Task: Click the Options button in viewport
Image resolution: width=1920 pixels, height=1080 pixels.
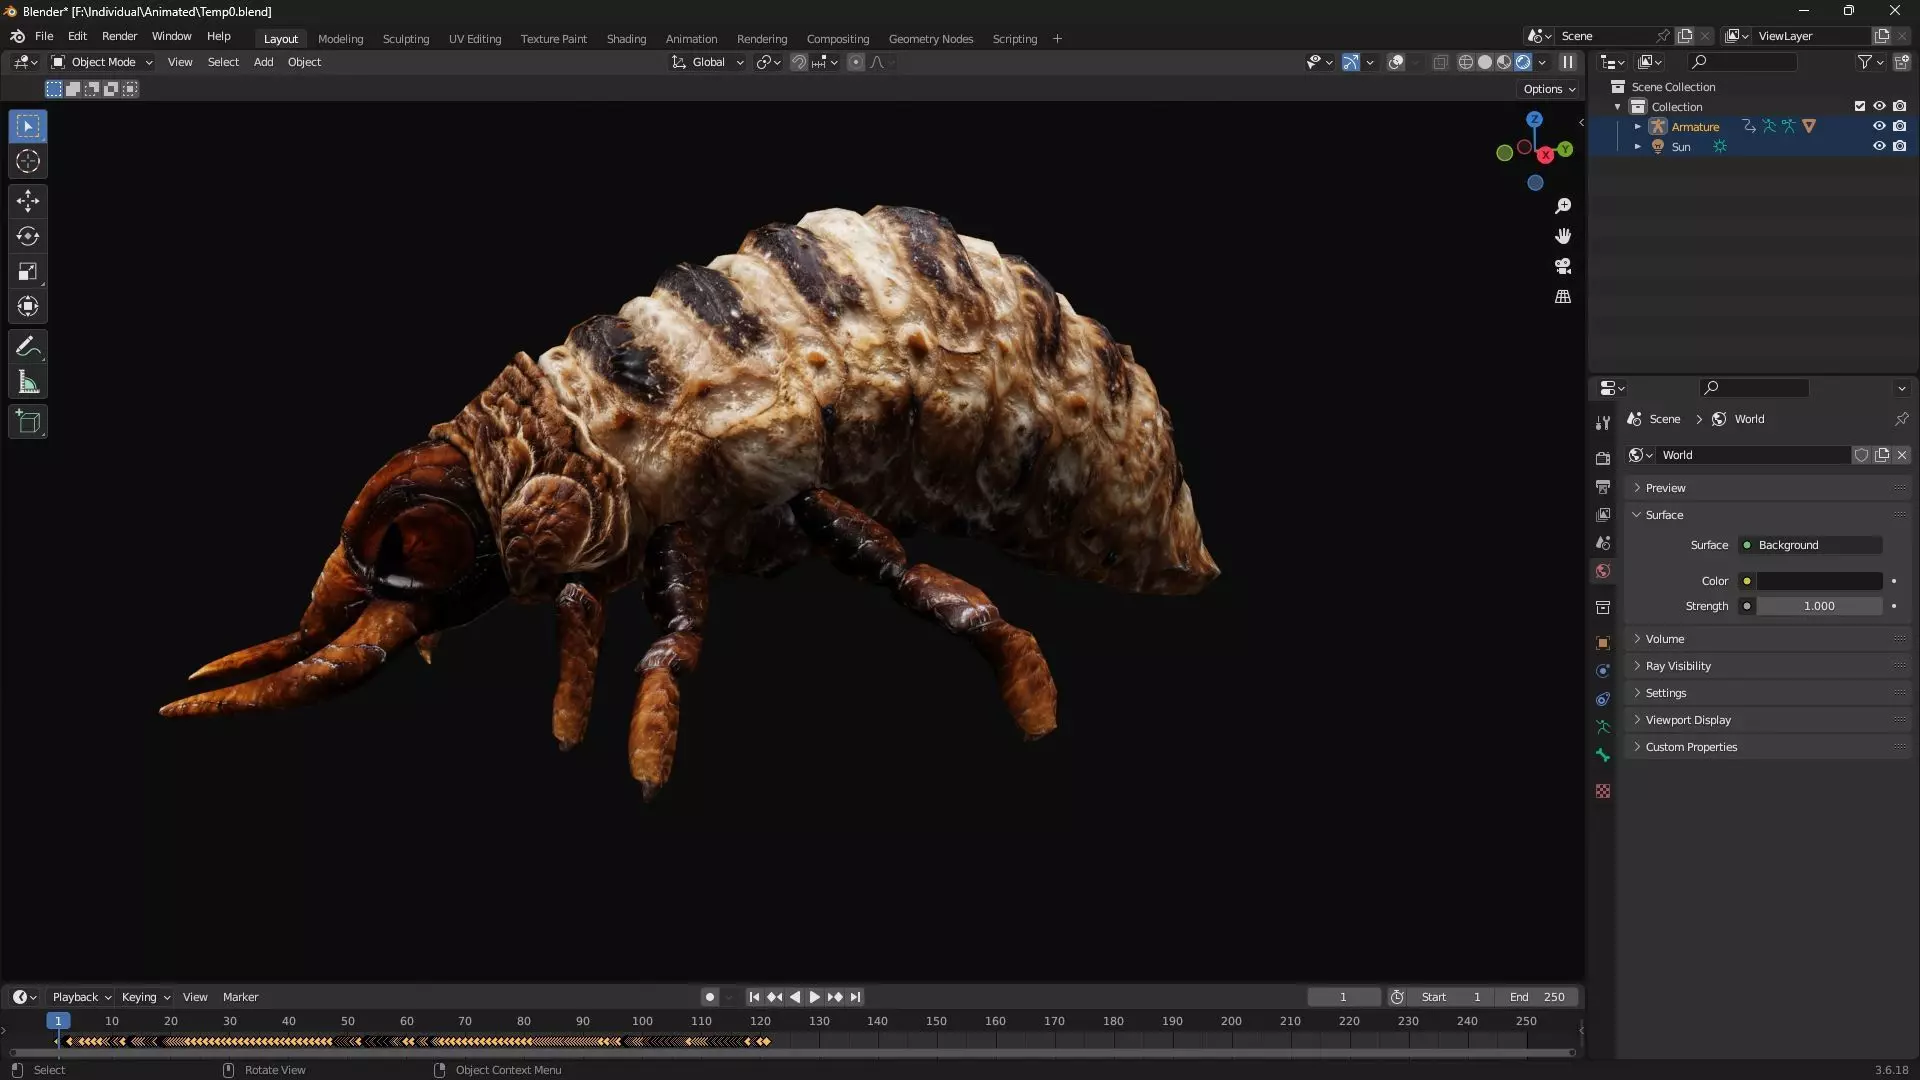Action: [1549, 89]
